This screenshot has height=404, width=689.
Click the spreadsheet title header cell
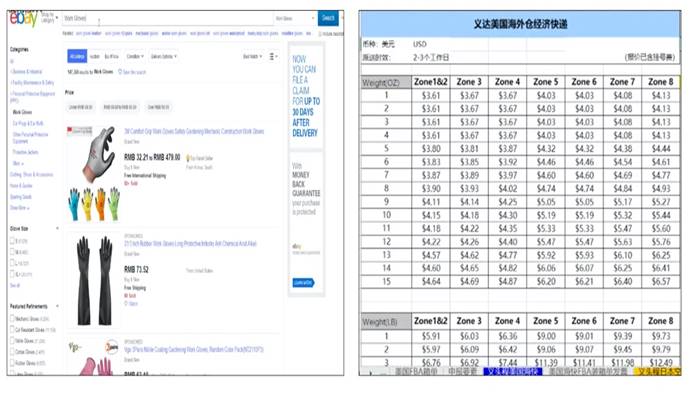(520, 24)
